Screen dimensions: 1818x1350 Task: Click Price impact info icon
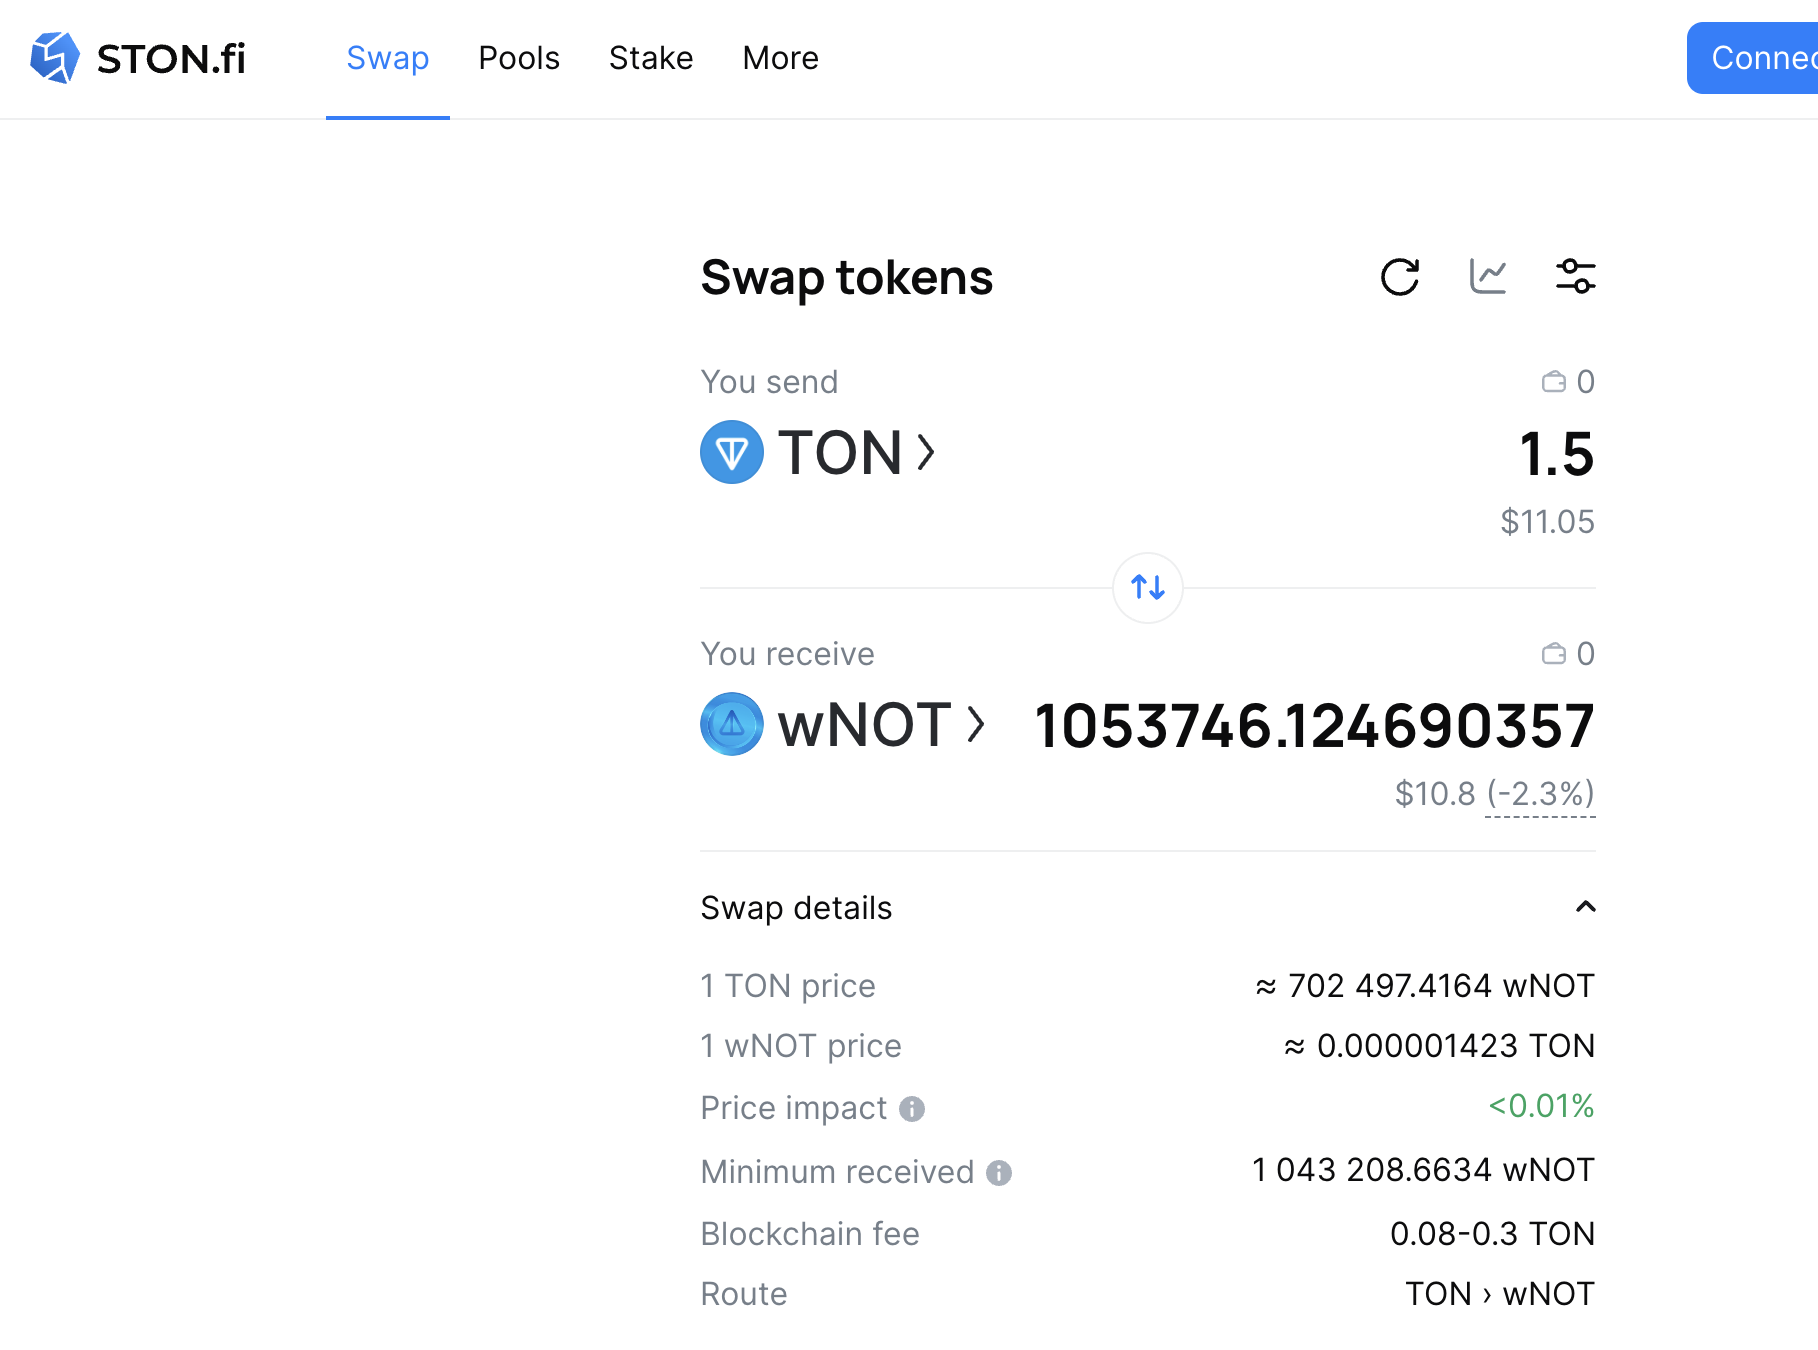pyautogui.click(x=912, y=1109)
